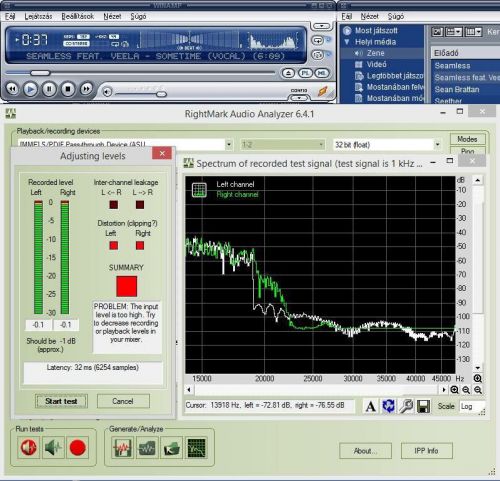Click L->R leakage indicator
The width and height of the screenshot is (500, 481).
tap(140, 205)
